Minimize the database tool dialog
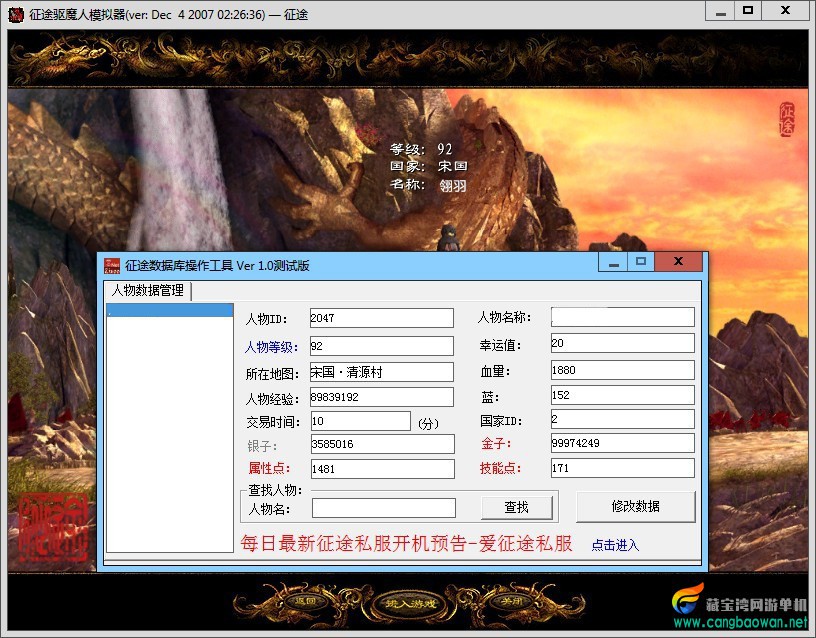 pyautogui.click(x=614, y=262)
